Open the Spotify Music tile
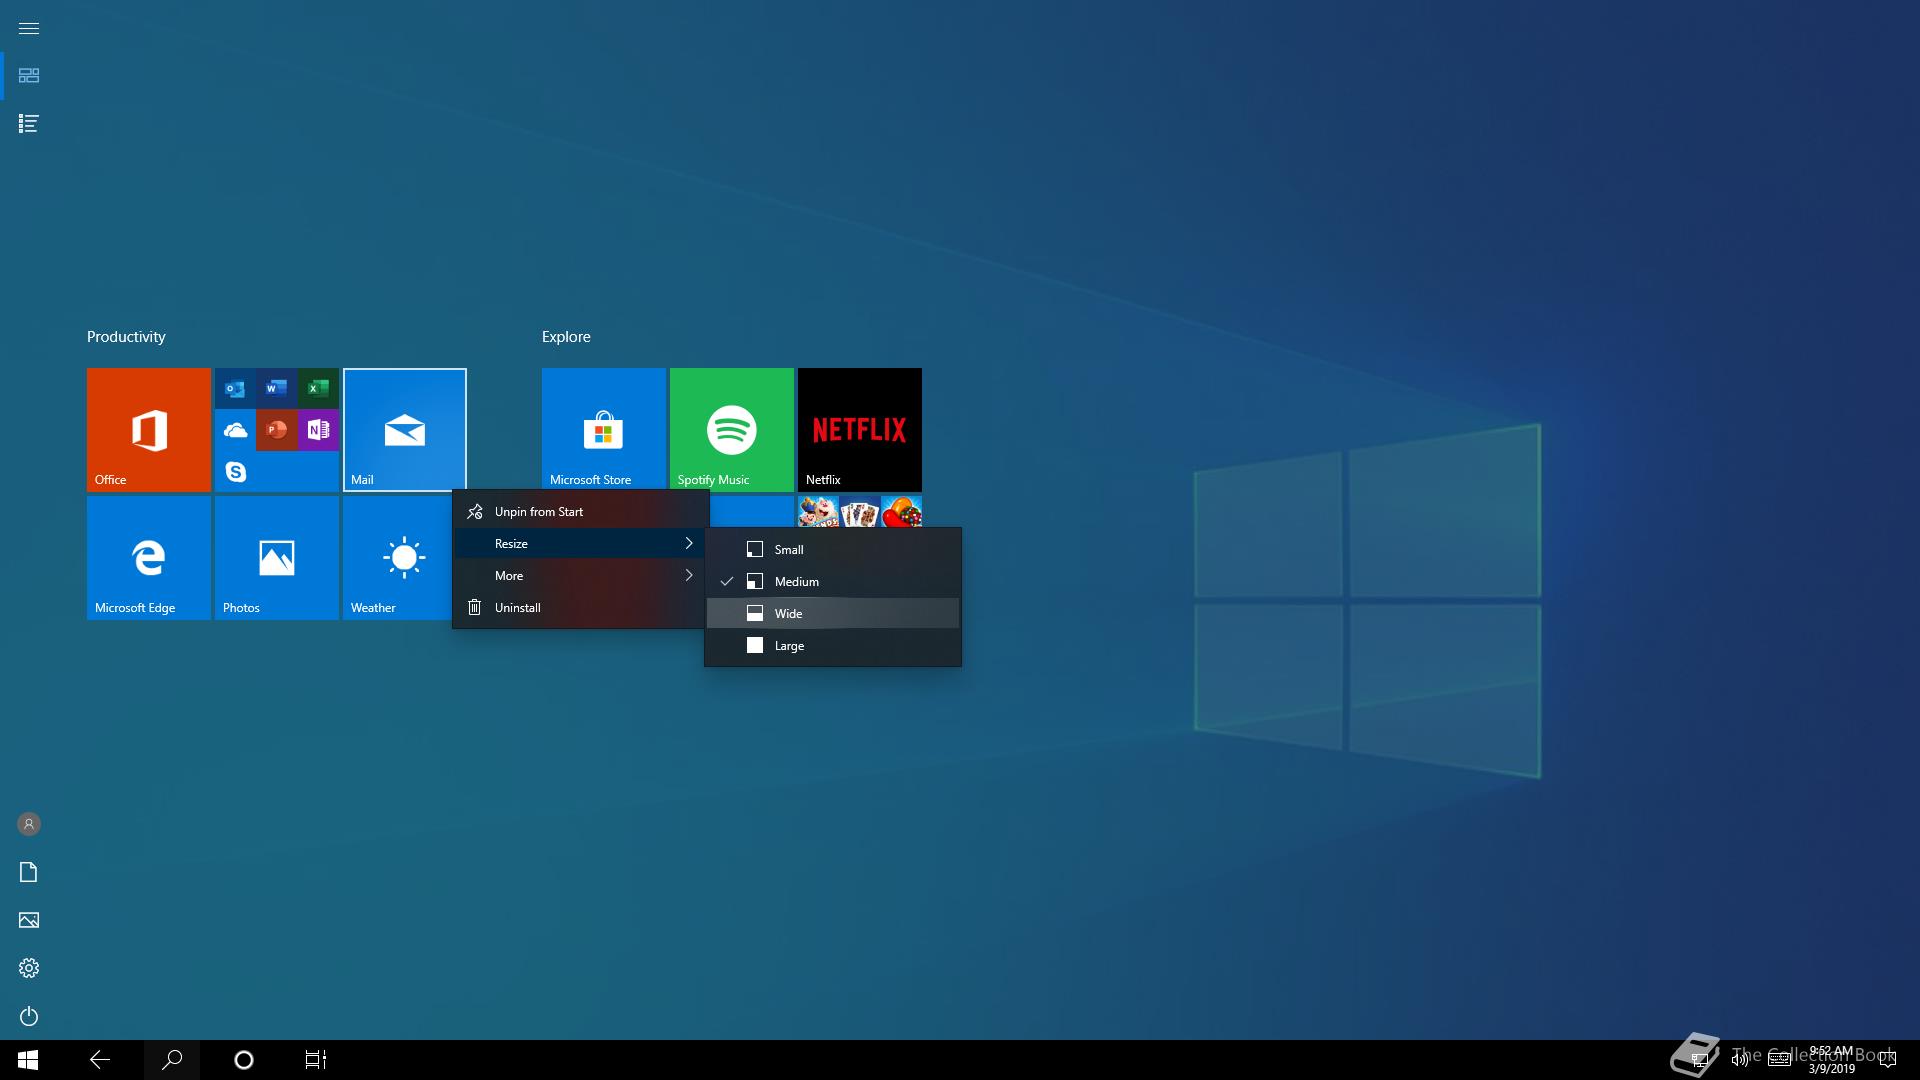The height and width of the screenshot is (1080, 1920). click(x=732, y=430)
